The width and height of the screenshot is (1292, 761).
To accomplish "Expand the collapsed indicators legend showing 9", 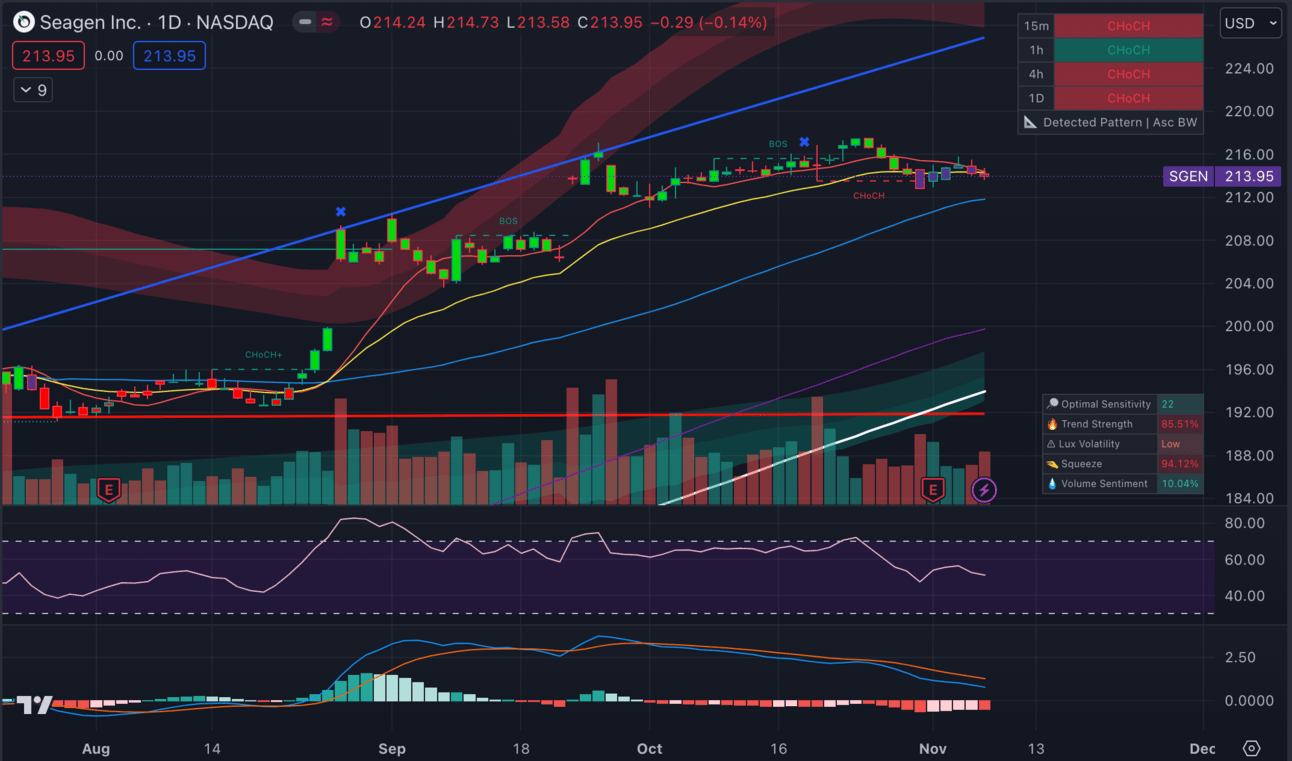I will pos(33,90).
